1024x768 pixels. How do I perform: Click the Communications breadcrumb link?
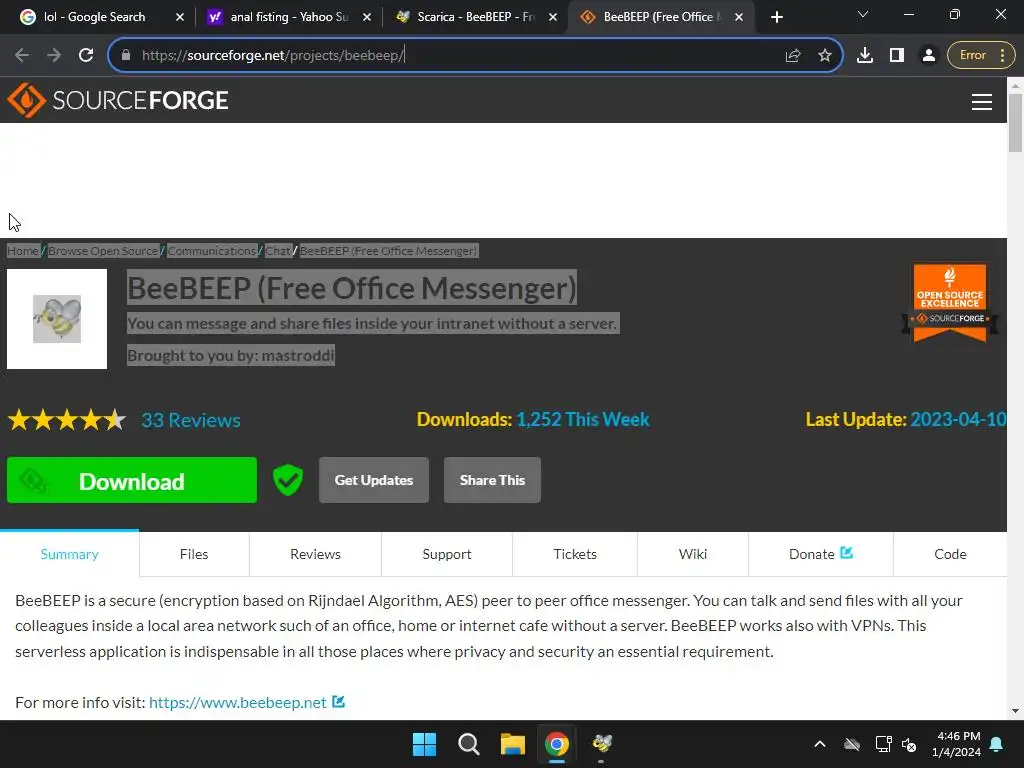212,251
